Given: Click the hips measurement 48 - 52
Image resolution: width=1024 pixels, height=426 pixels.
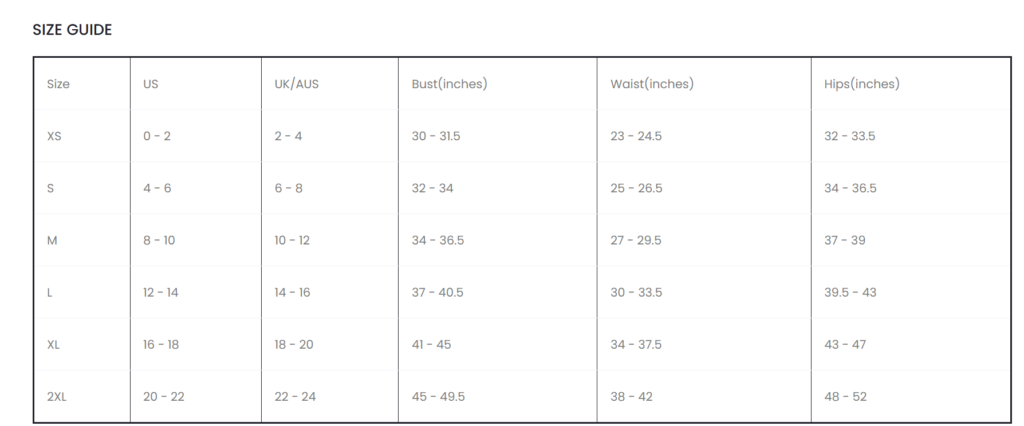Looking at the screenshot, I should (845, 397).
